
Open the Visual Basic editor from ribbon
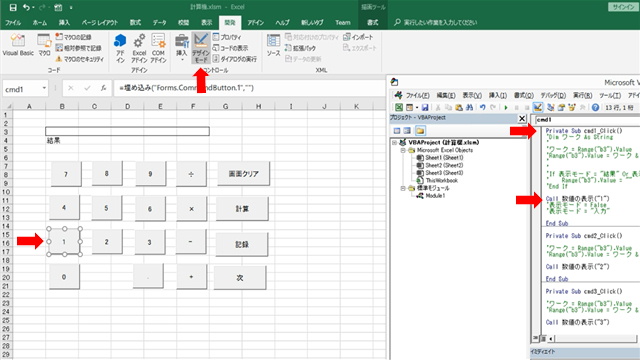(18, 45)
